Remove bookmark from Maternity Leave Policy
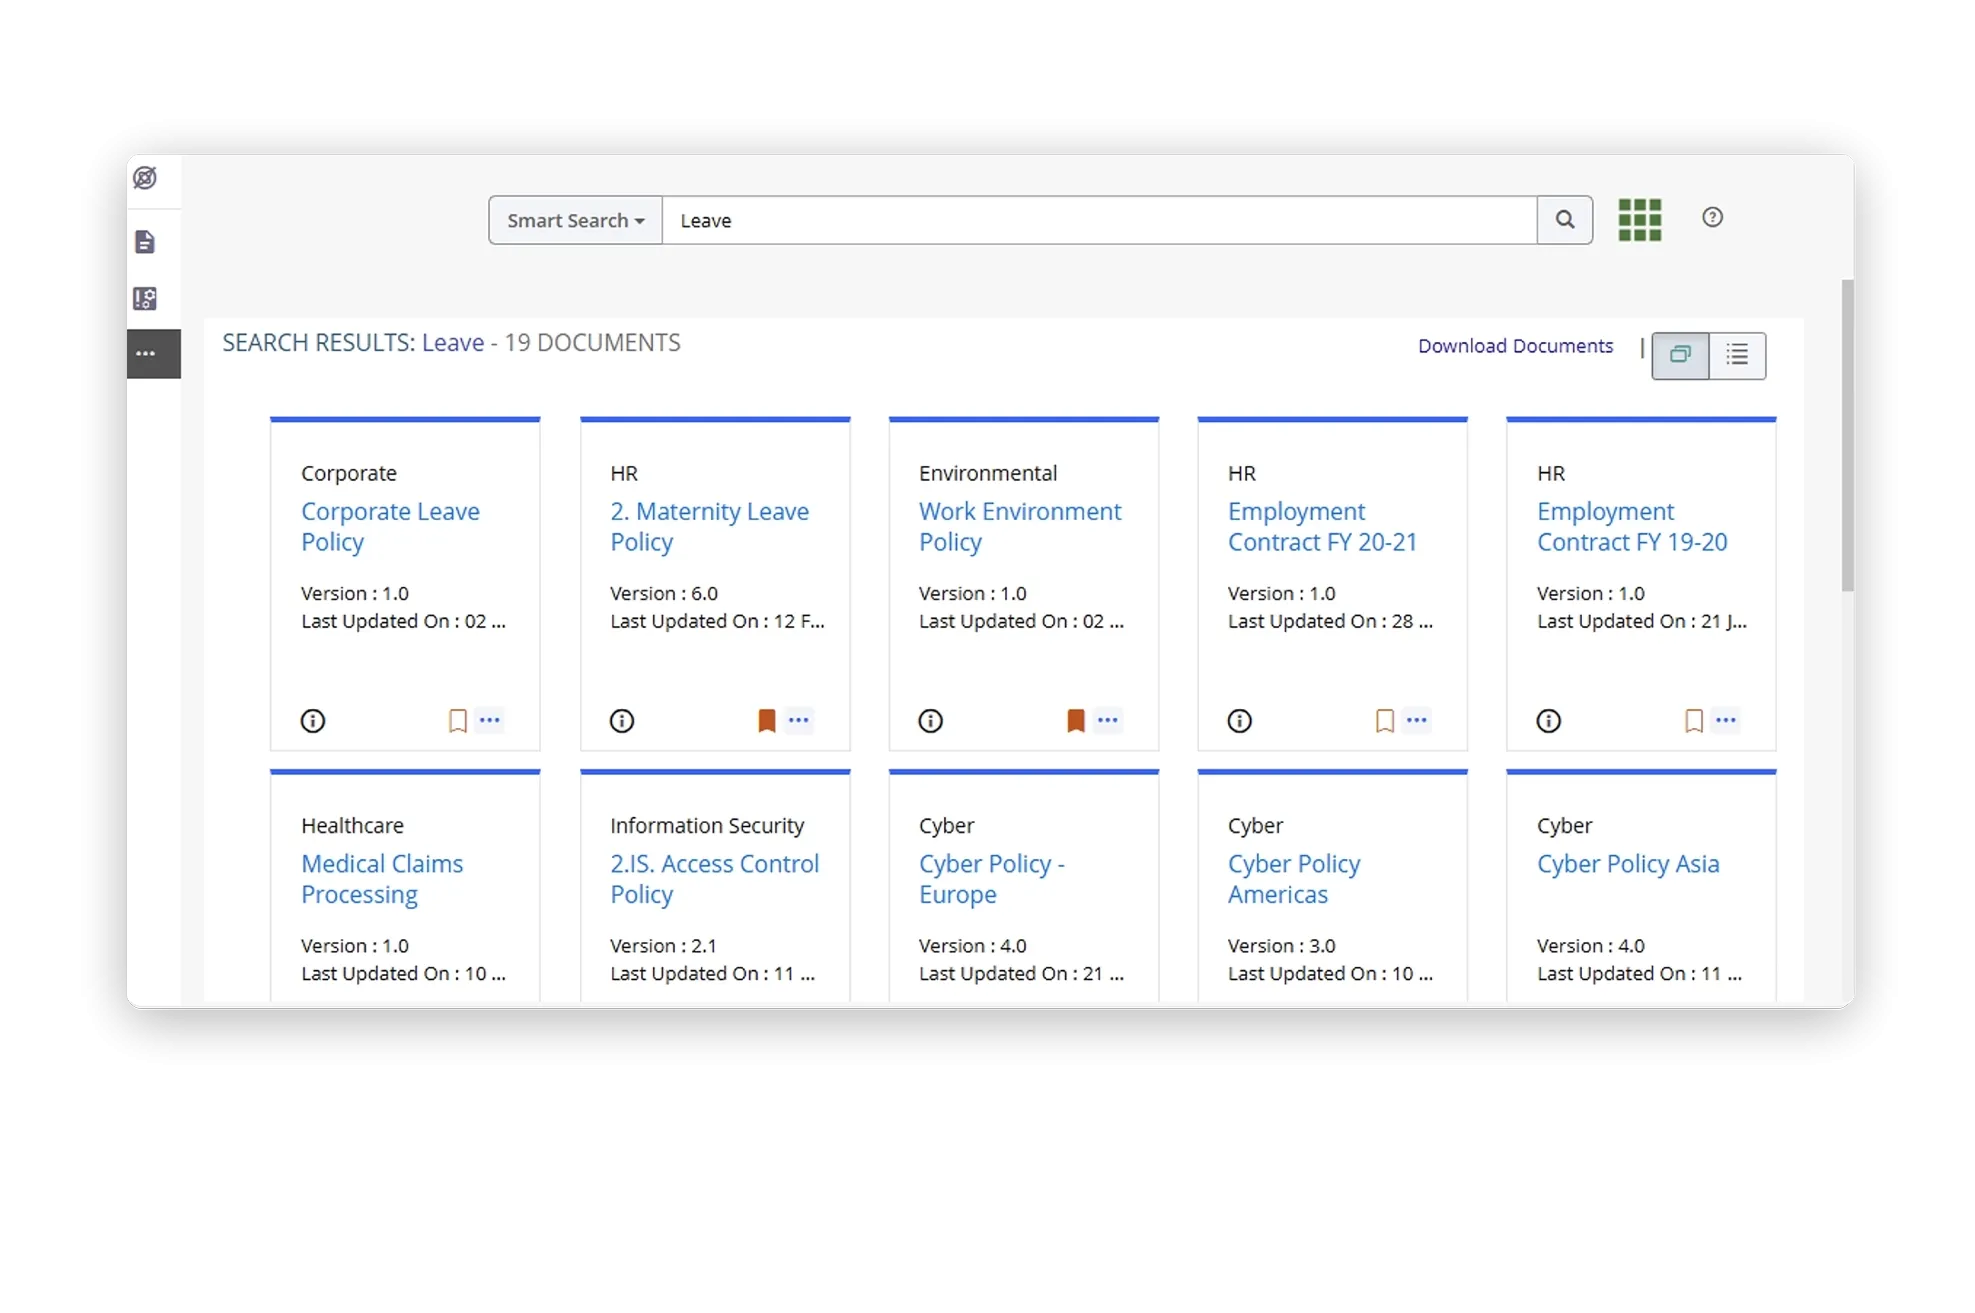The image size is (1975, 1313). click(766, 721)
